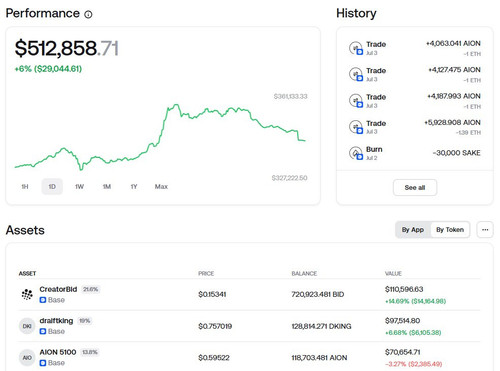
Task: Click the $70,654.71 value cell
Action: (x=403, y=352)
